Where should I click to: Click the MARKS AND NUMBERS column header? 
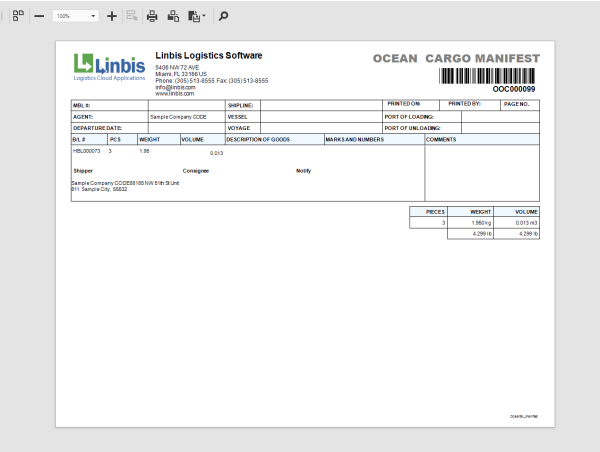[x=374, y=139]
